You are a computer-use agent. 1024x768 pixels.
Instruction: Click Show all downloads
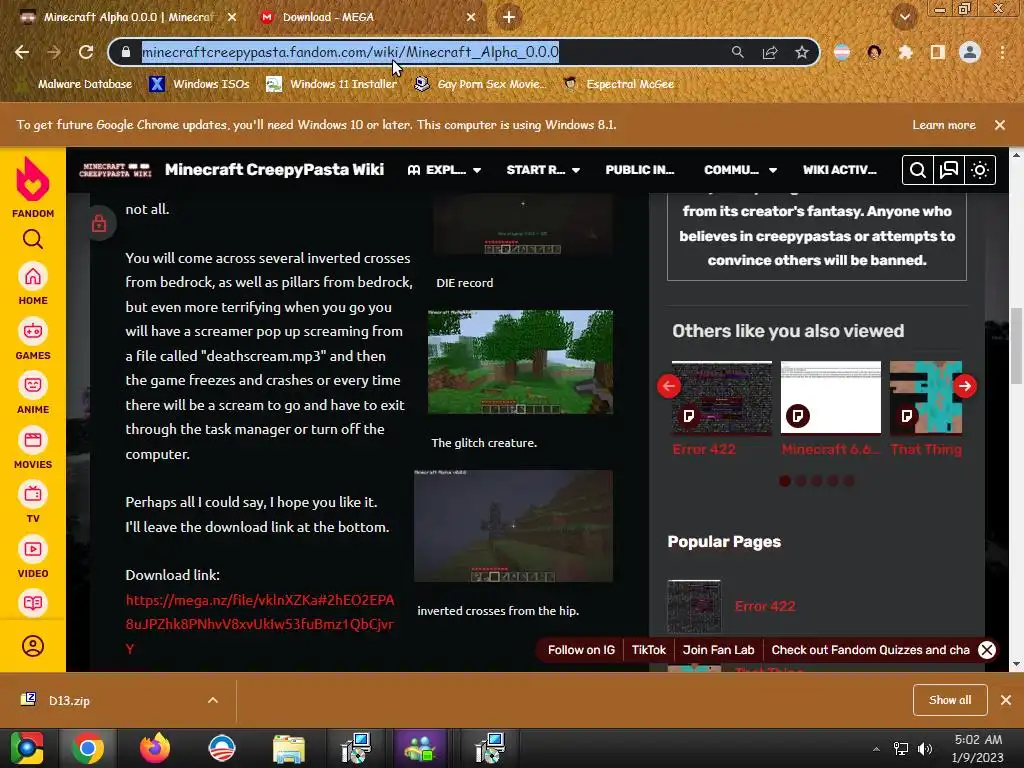click(950, 700)
